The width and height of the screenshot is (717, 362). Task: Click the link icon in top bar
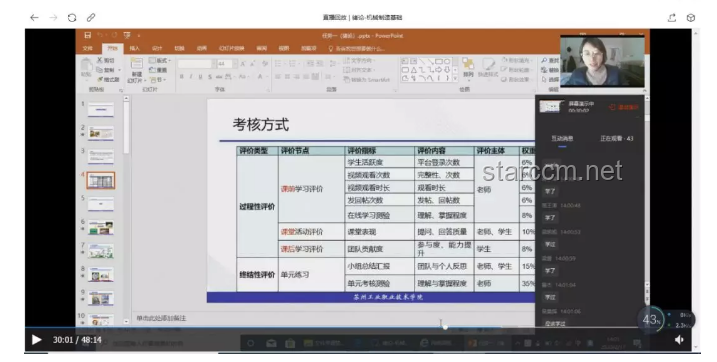[91, 17]
